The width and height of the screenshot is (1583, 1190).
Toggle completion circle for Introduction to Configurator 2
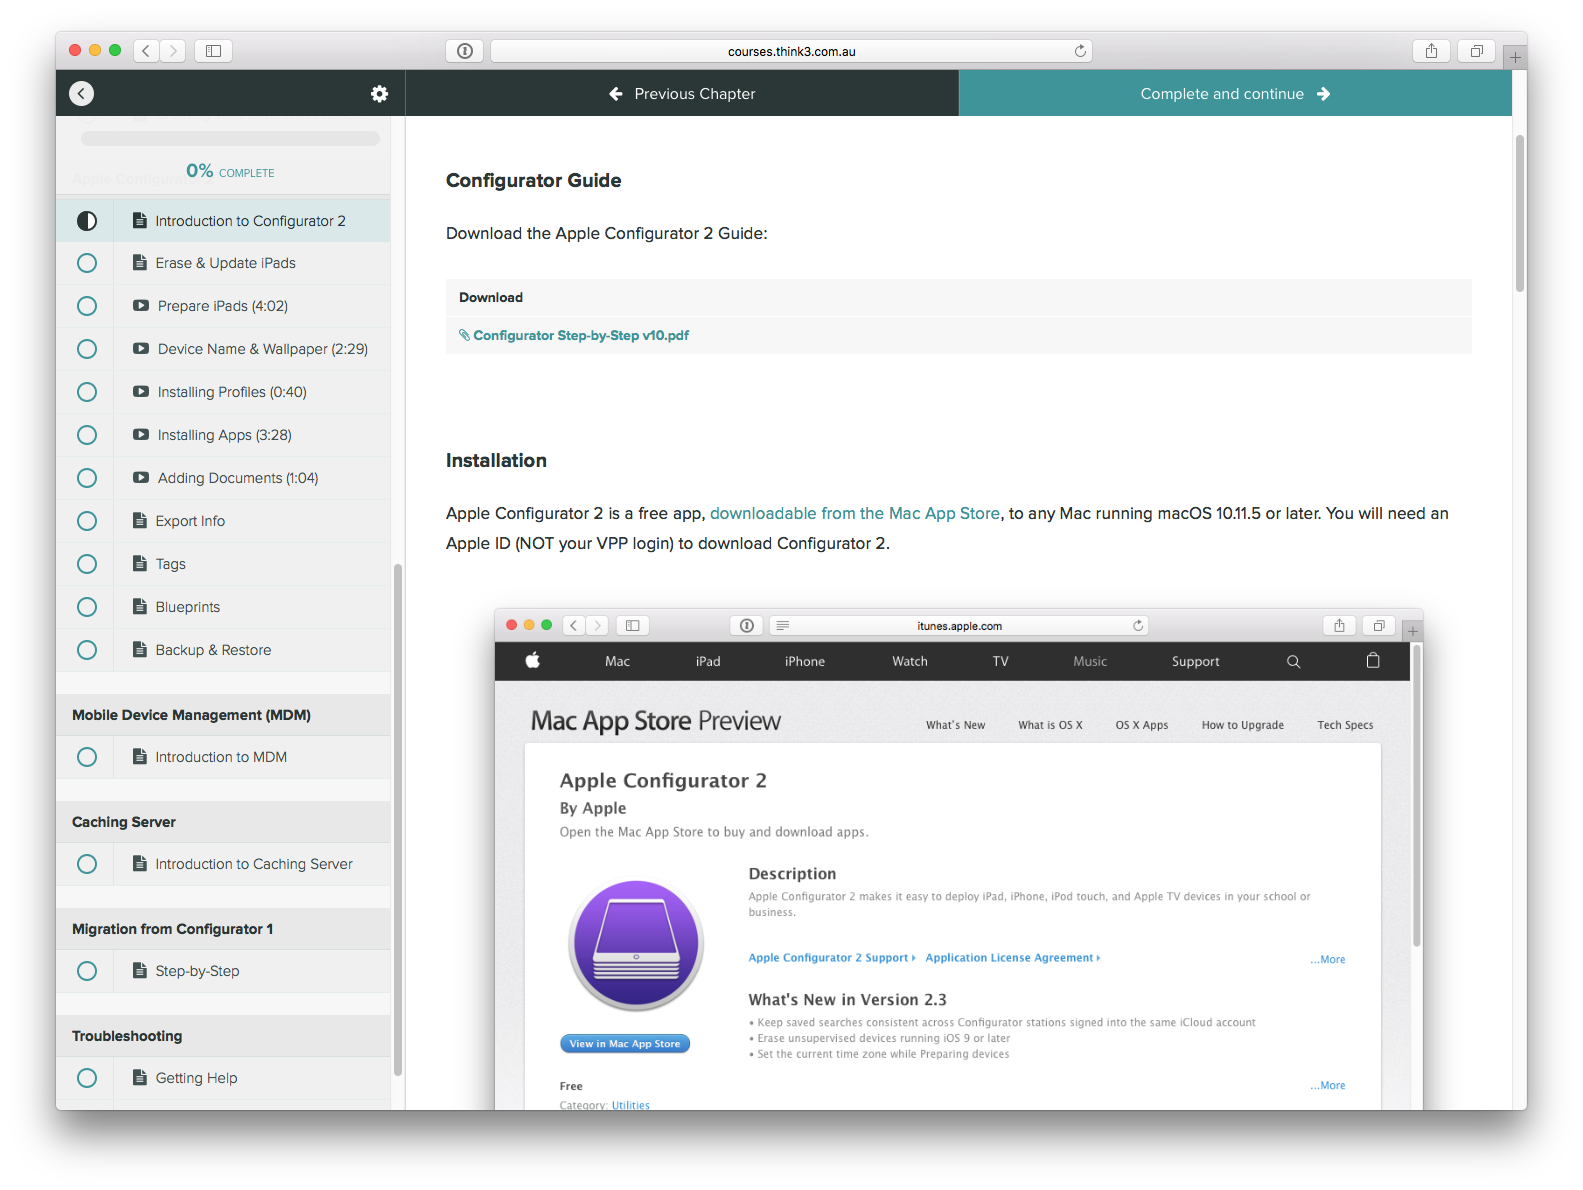[87, 221]
